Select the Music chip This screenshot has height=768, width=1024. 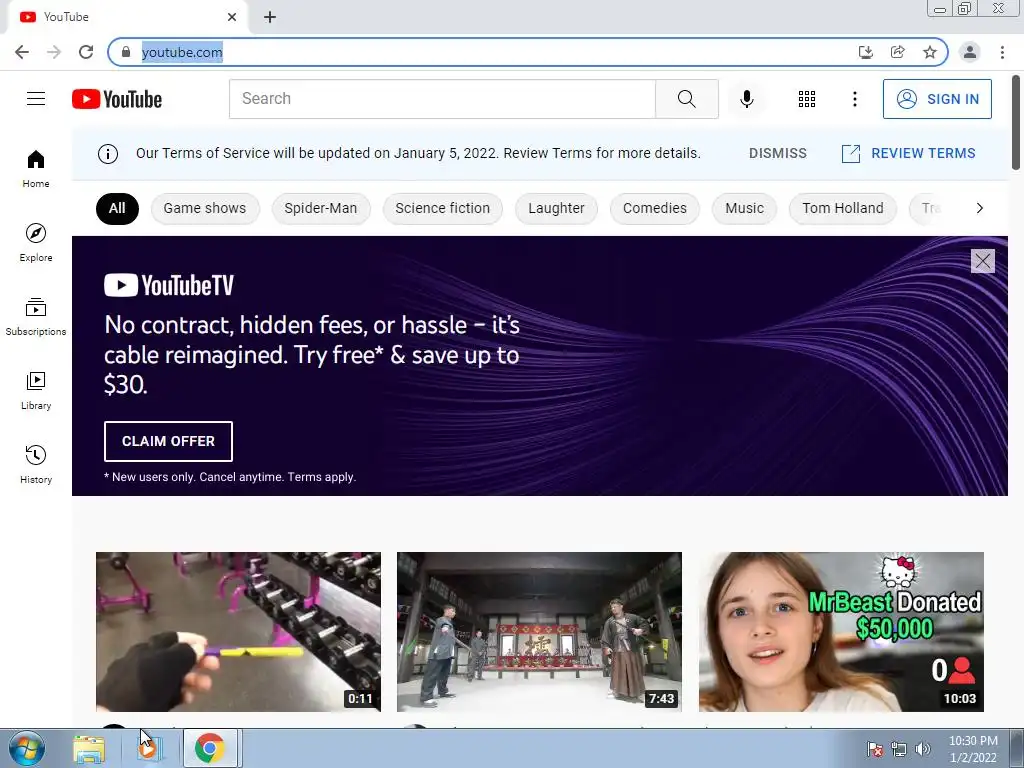744,208
